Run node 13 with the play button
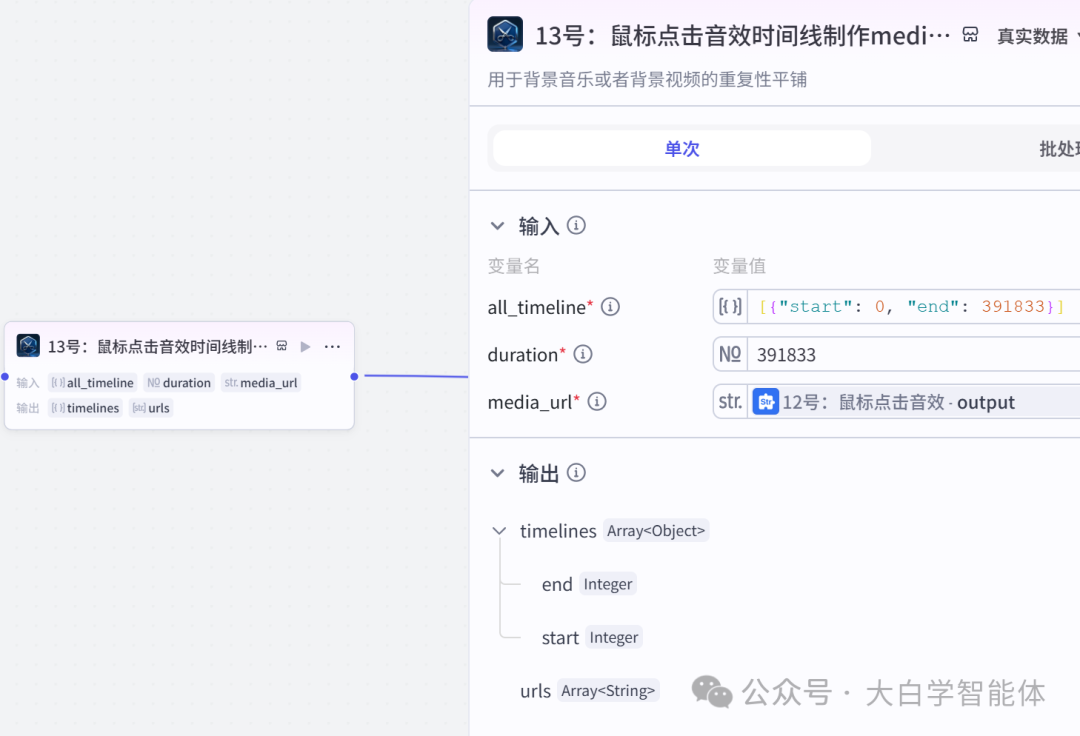Image resolution: width=1080 pixels, height=736 pixels. [305, 346]
